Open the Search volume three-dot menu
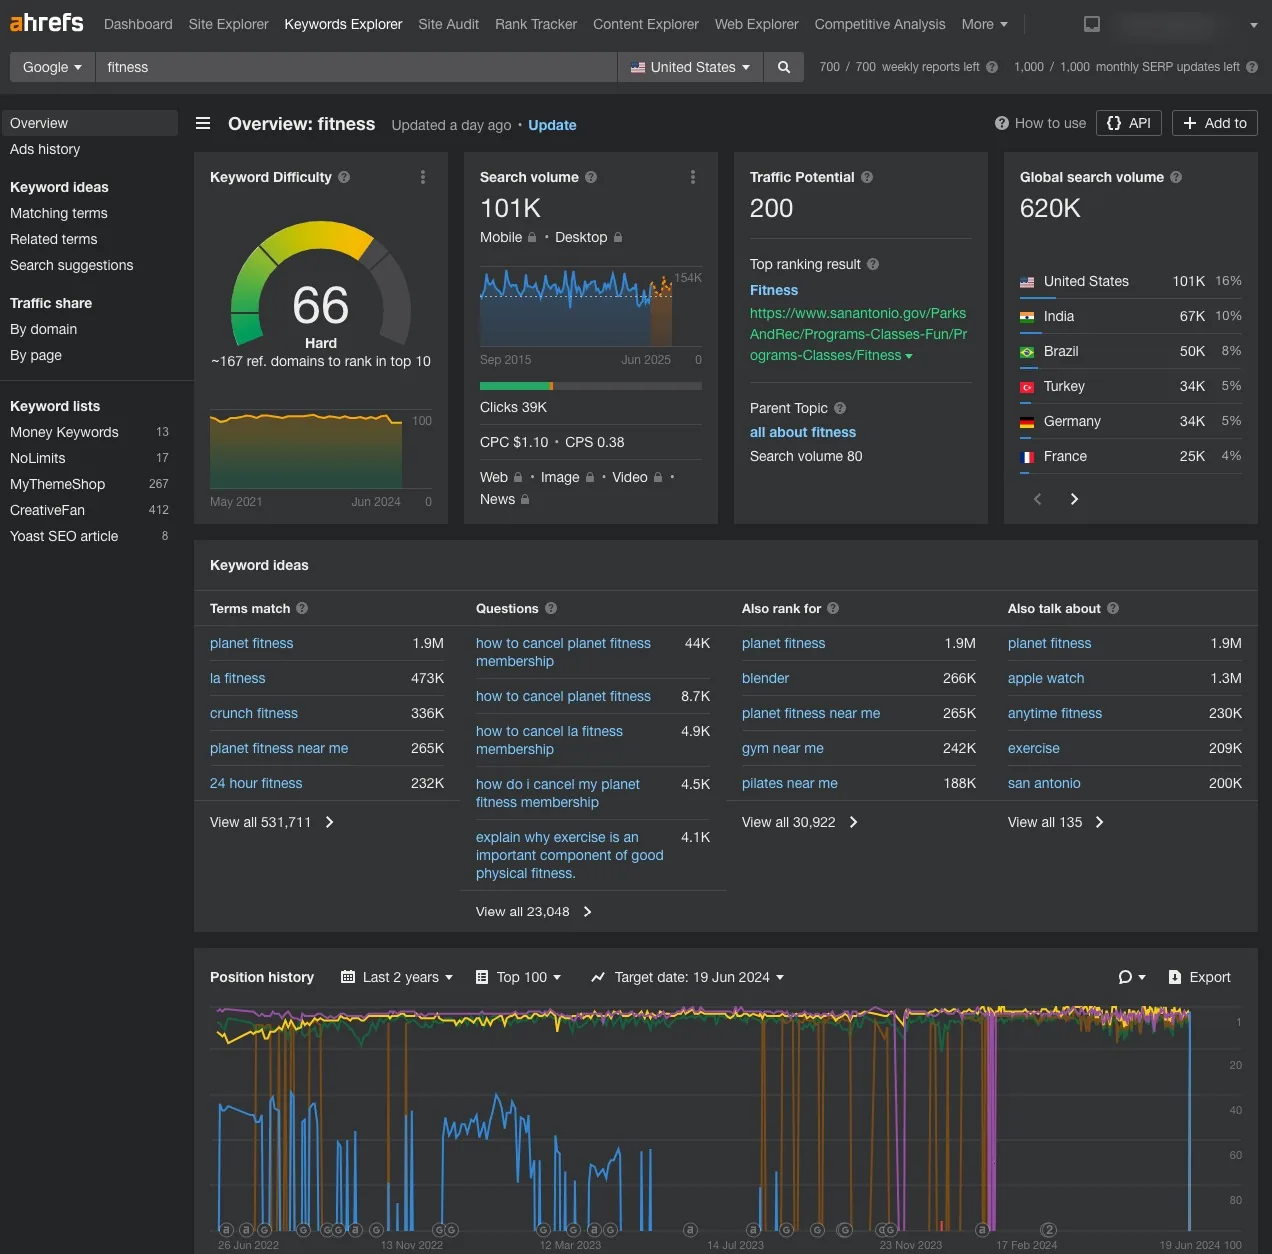The width and height of the screenshot is (1272, 1254). [693, 177]
